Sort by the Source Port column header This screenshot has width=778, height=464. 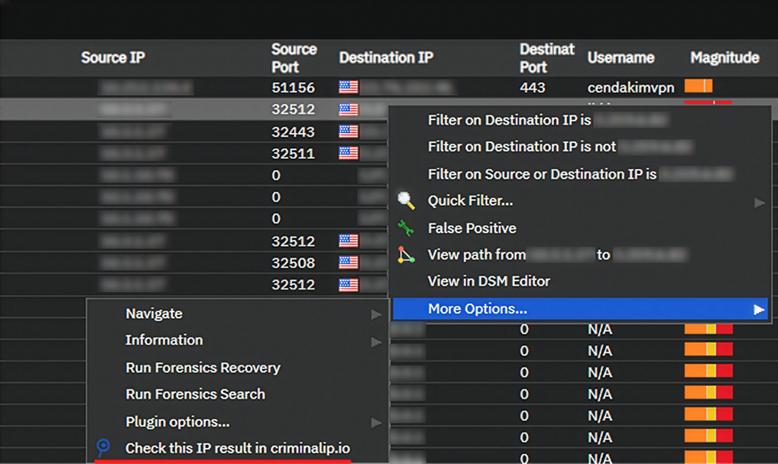293,58
